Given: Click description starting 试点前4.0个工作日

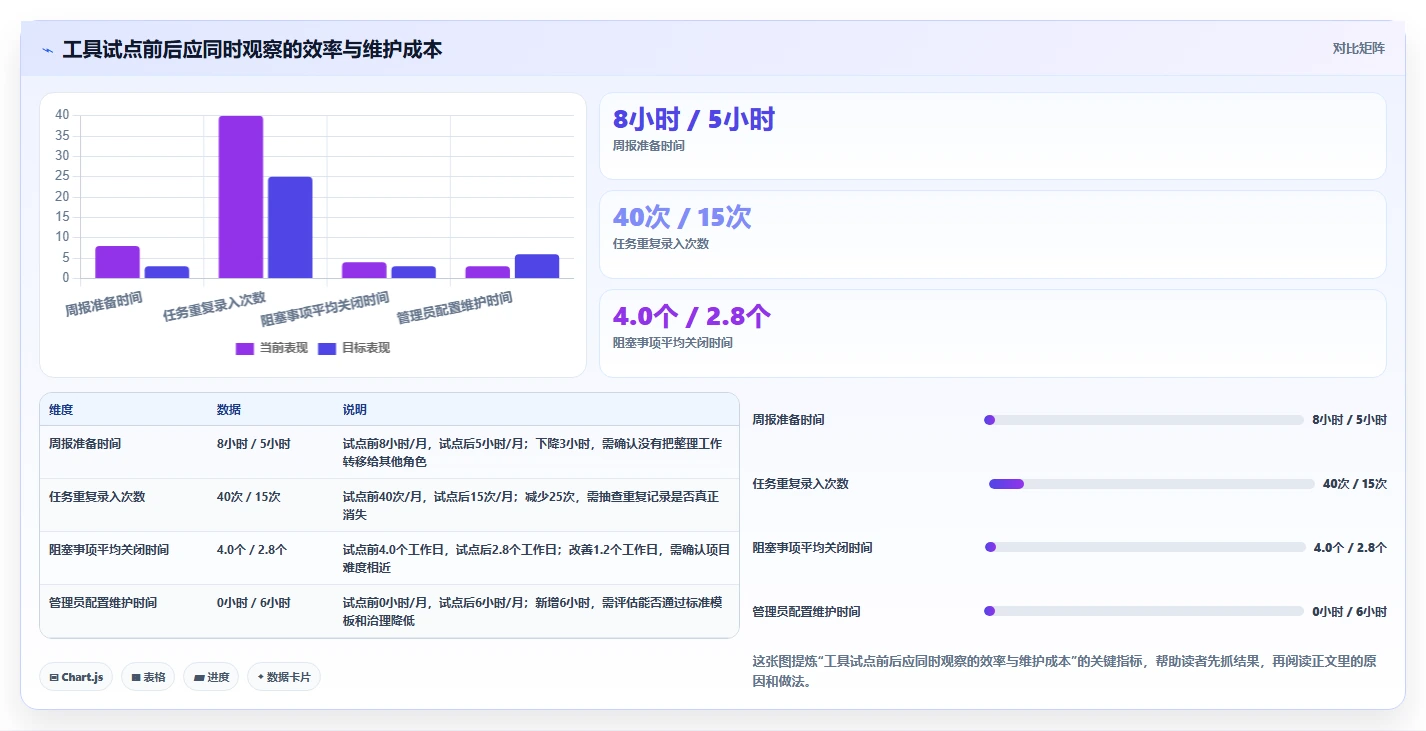Looking at the screenshot, I should click(536, 558).
